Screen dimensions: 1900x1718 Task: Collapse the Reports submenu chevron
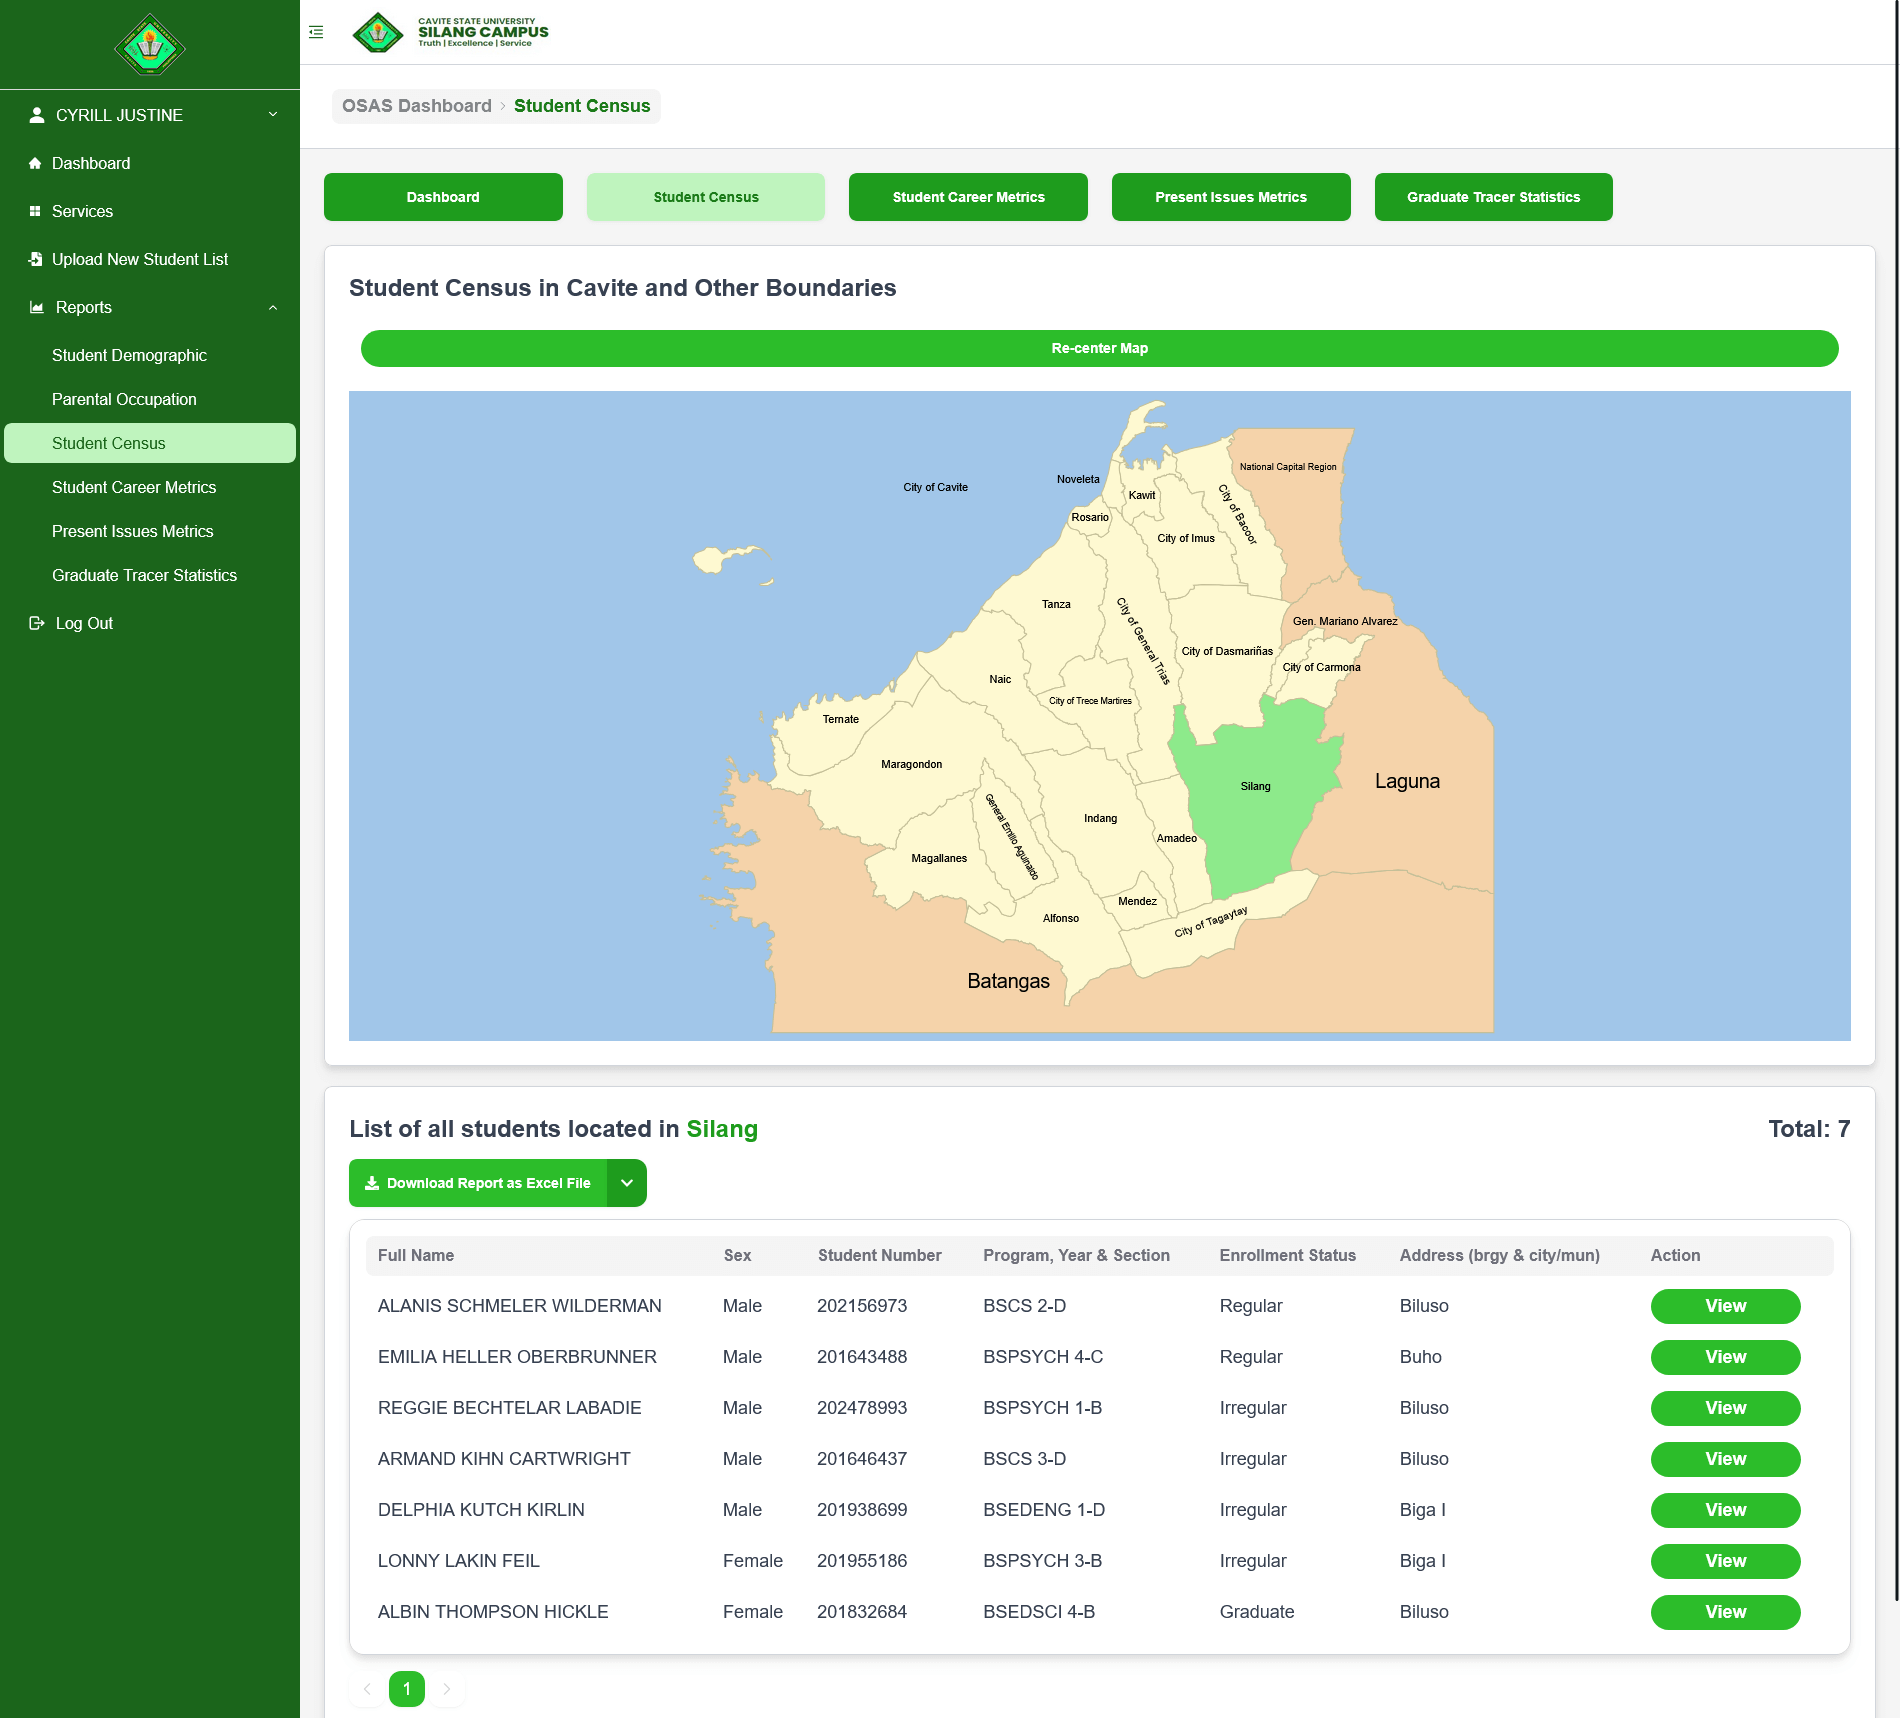[273, 307]
